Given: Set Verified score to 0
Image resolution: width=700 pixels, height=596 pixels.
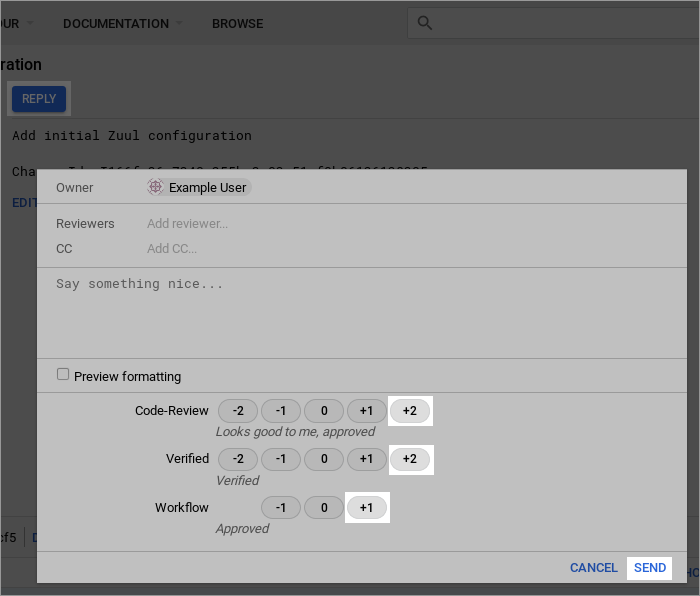Looking at the screenshot, I should [324, 459].
